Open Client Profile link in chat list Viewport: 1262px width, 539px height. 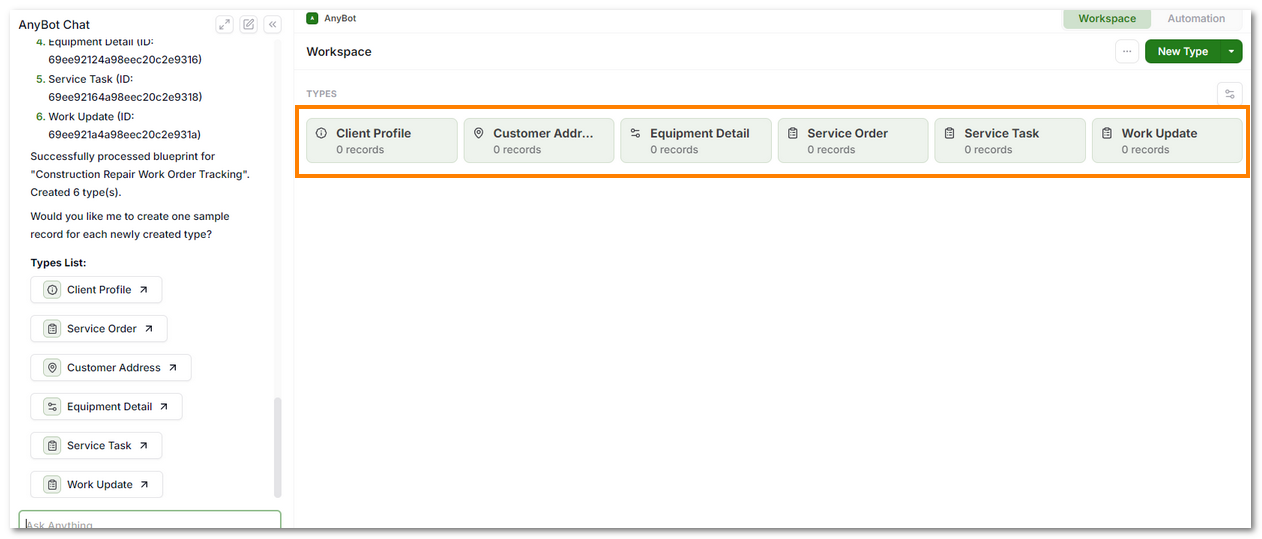click(x=96, y=290)
